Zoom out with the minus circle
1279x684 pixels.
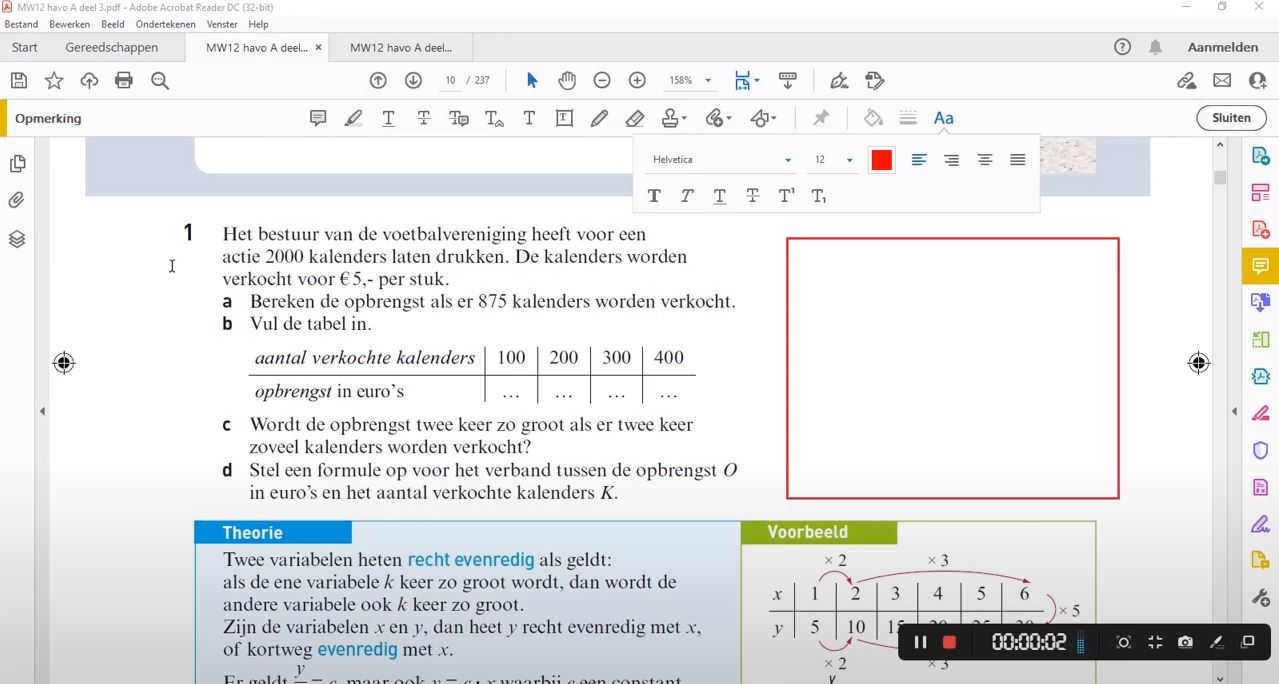point(602,81)
